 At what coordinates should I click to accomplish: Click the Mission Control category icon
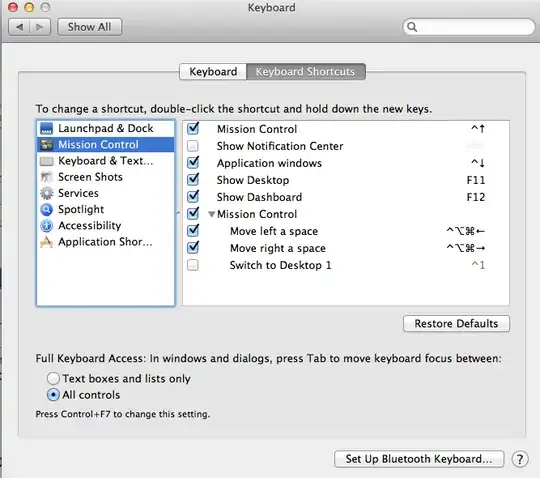tap(46, 145)
